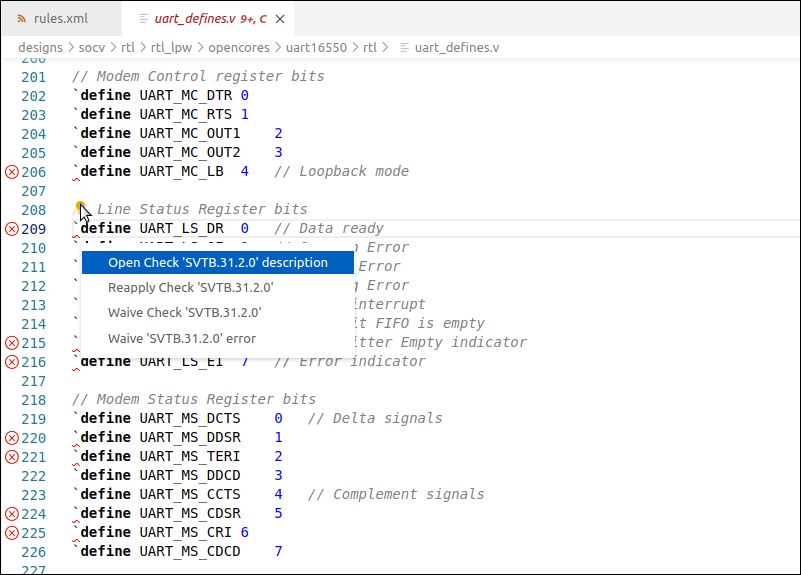This screenshot has height=575, width=801.
Task: Click line number 219
Action: point(34,419)
